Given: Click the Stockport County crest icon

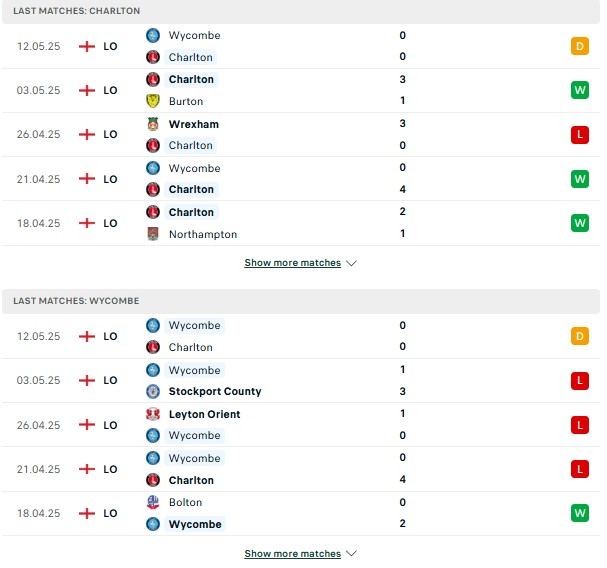Looking at the screenshot, I should (153, 391).
